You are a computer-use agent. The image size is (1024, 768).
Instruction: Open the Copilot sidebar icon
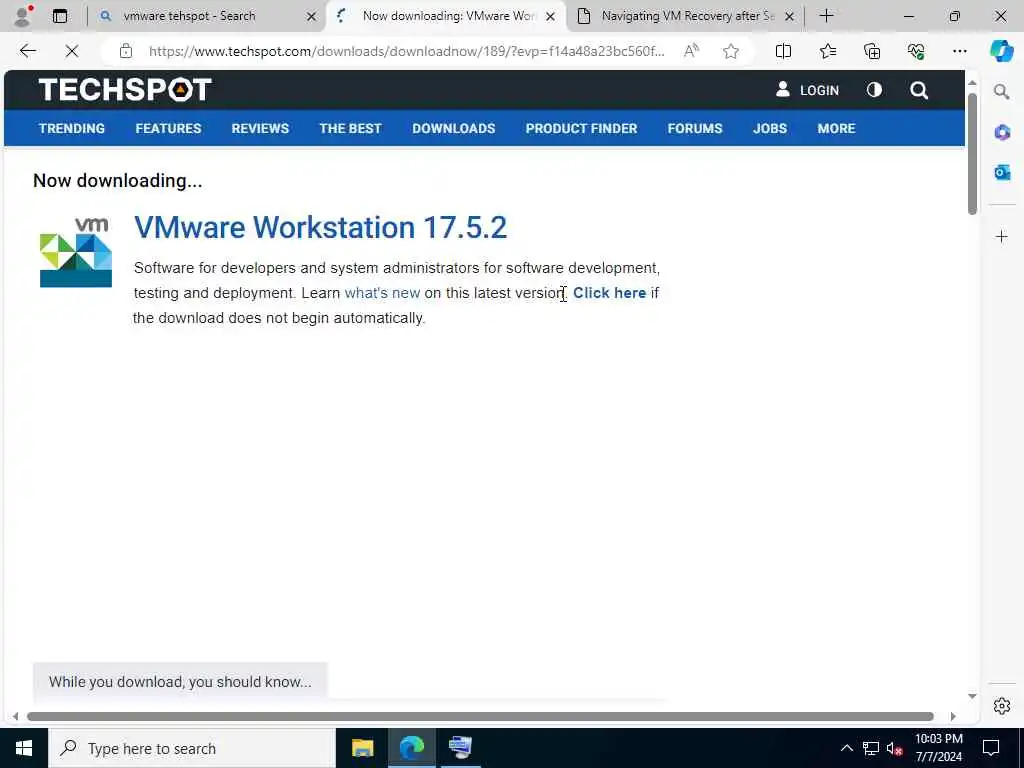1001,51
